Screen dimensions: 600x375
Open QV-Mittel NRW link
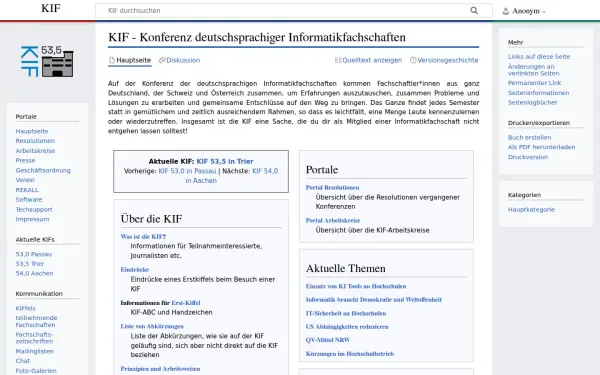pos(328,340)
